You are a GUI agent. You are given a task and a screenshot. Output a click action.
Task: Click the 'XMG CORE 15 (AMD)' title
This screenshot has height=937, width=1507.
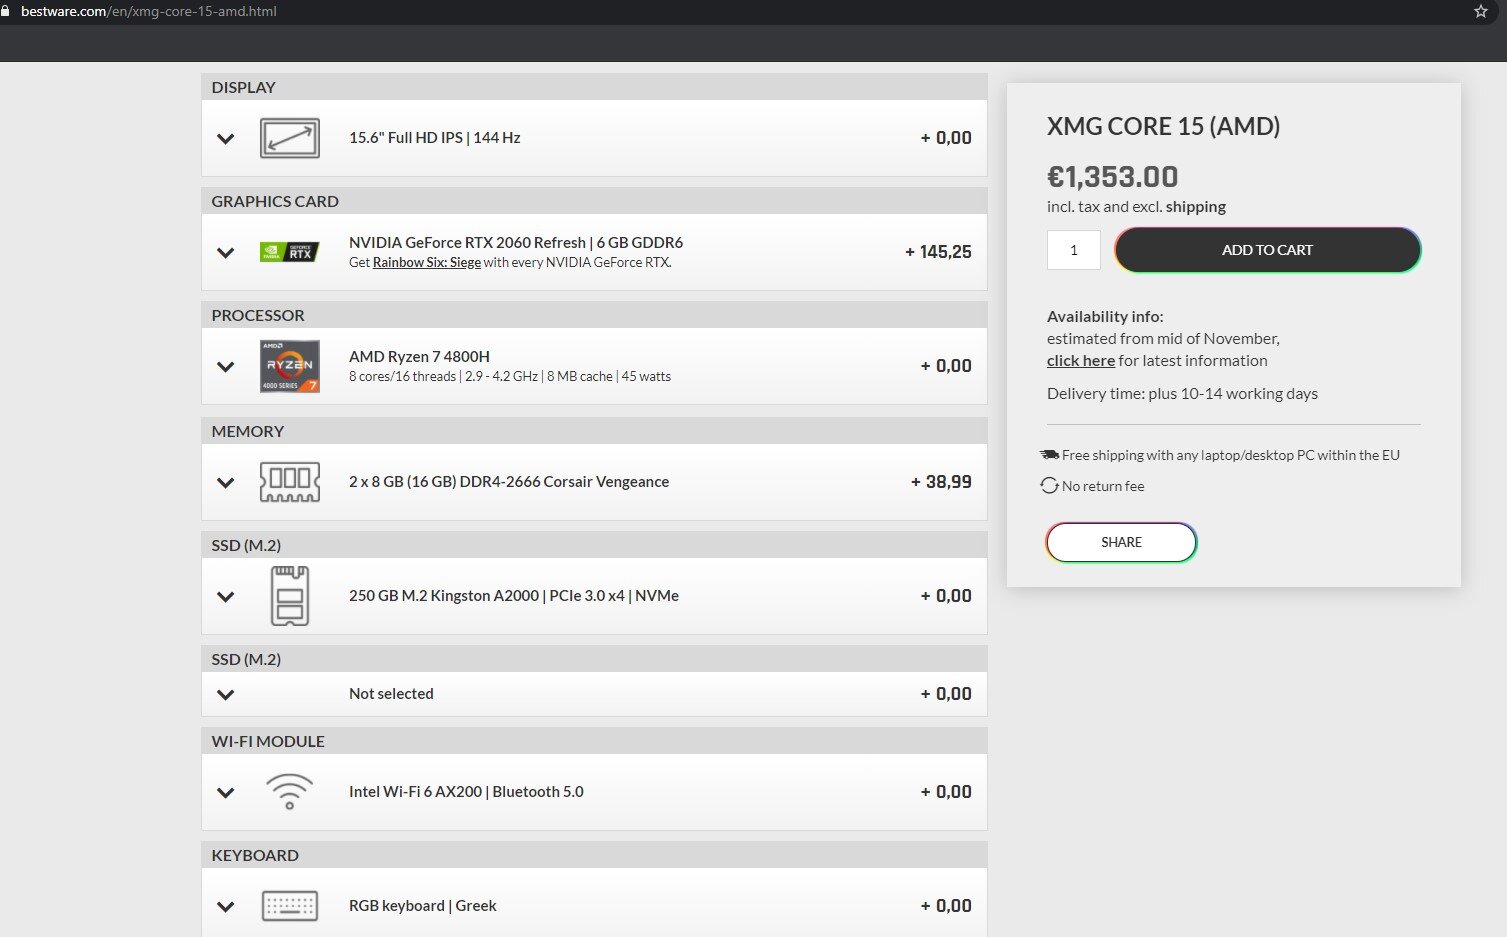(1163, 126)
